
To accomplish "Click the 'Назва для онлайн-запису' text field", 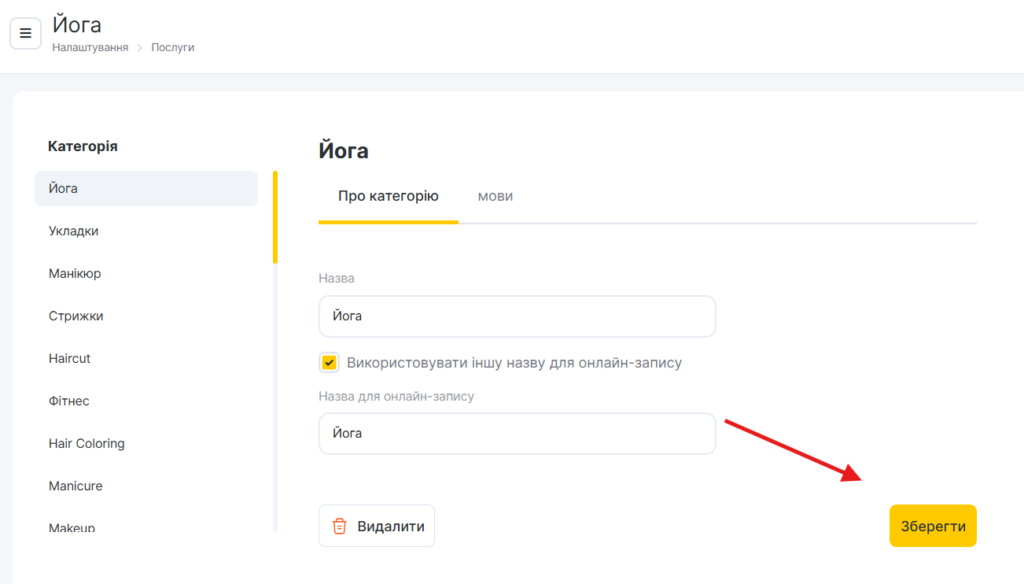I will click(517, 434).
